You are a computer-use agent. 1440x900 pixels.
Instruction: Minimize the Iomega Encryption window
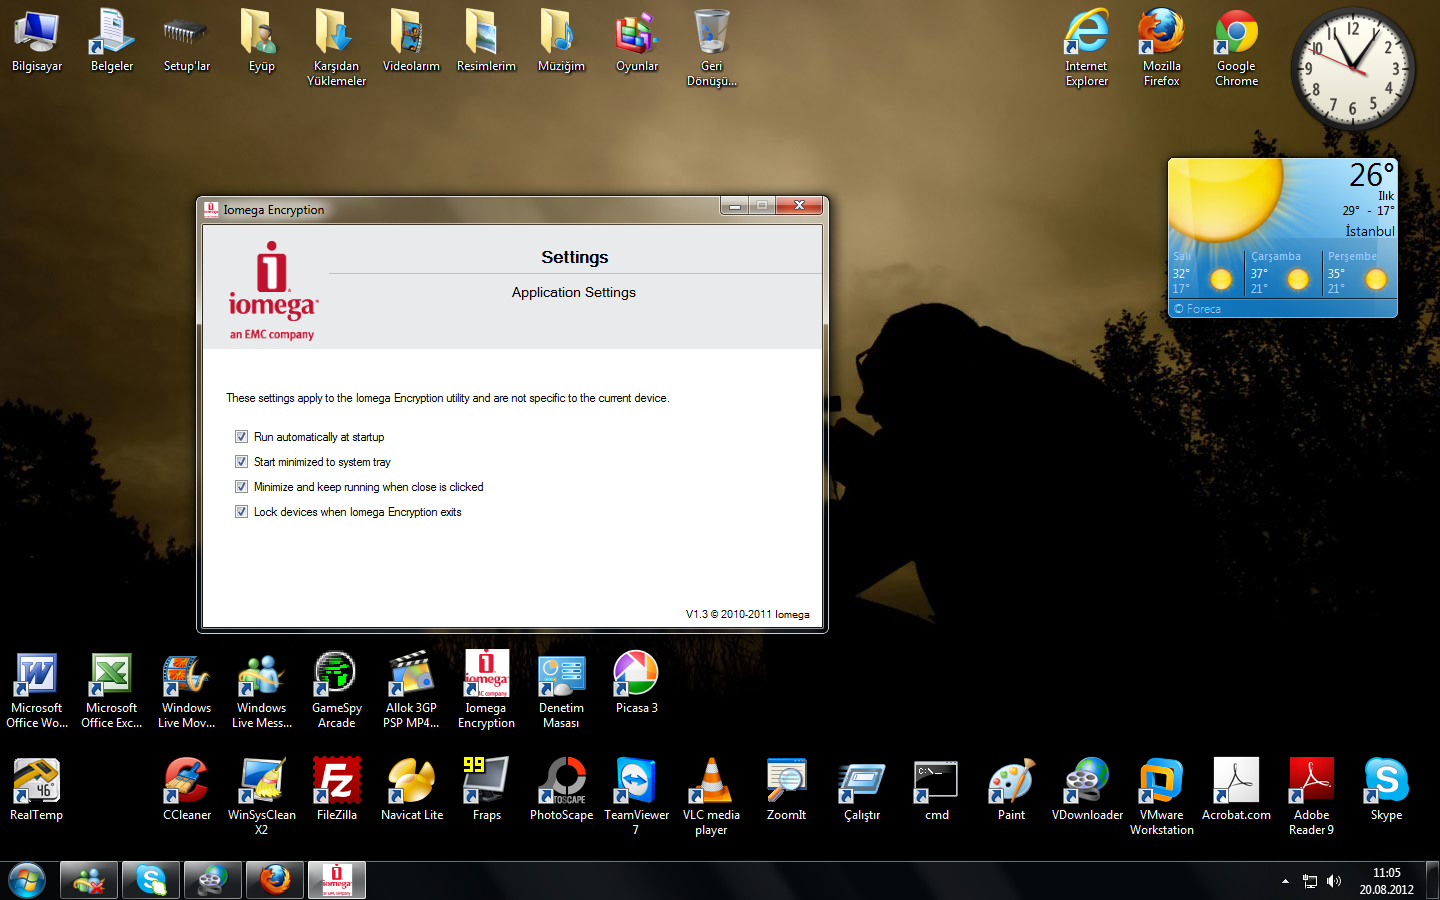[x=735, y=206]
